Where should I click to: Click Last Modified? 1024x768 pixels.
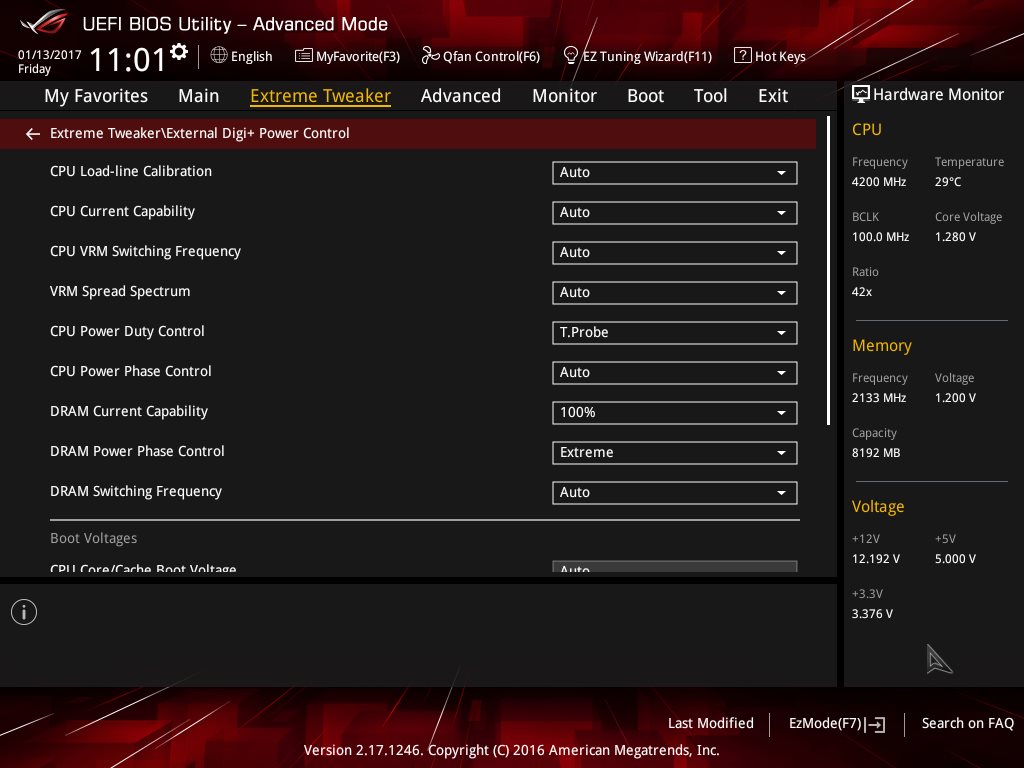[711, 723]
